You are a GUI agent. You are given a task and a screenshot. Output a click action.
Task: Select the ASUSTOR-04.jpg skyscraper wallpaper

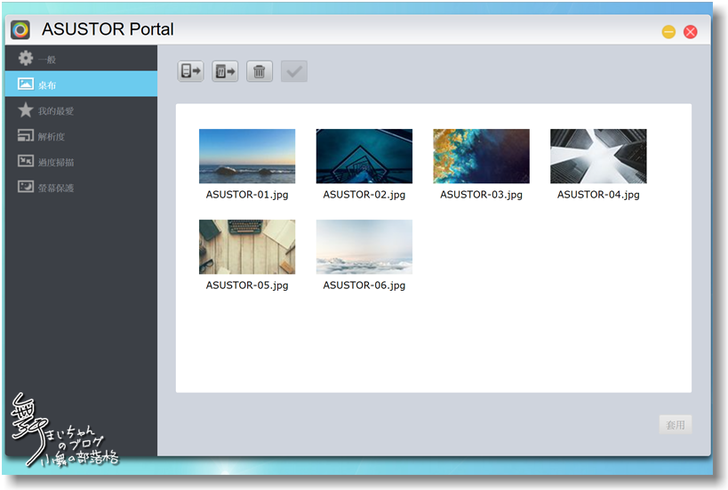click(x=598, y=156)
